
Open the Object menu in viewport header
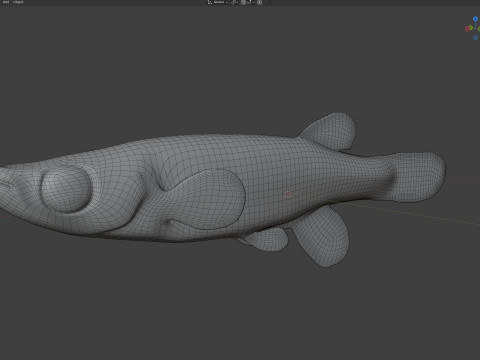(18, 2)
